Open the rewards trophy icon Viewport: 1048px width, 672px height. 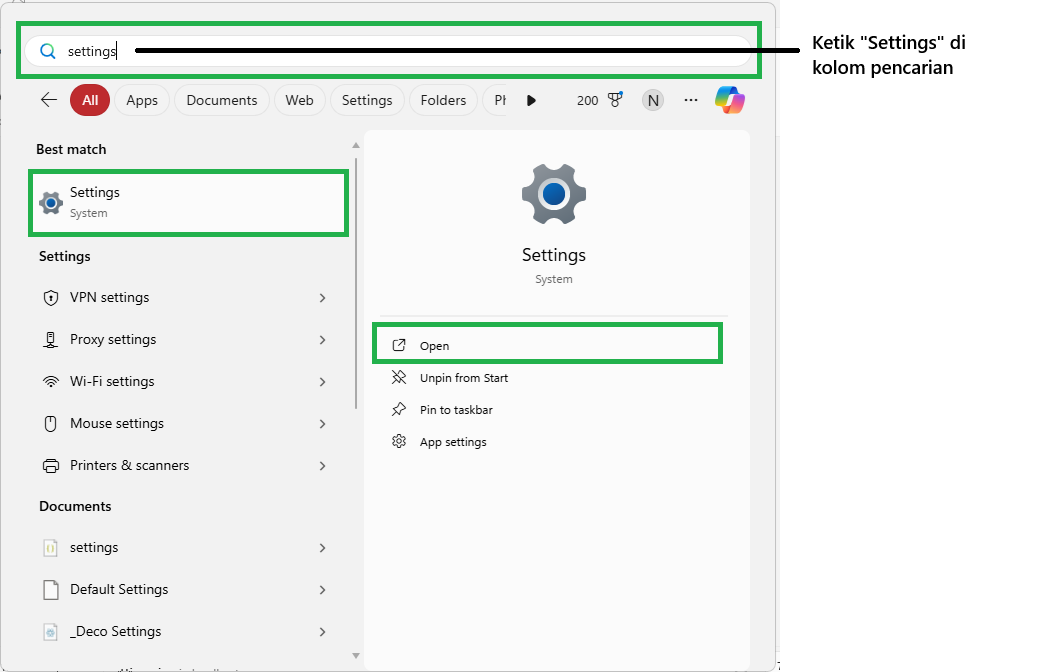click(615, 100)
